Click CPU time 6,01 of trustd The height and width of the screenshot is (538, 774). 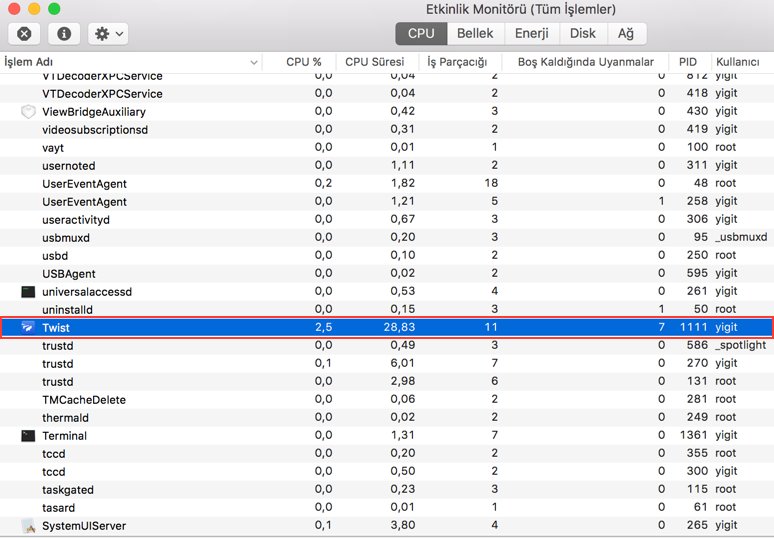pos(403,363)
